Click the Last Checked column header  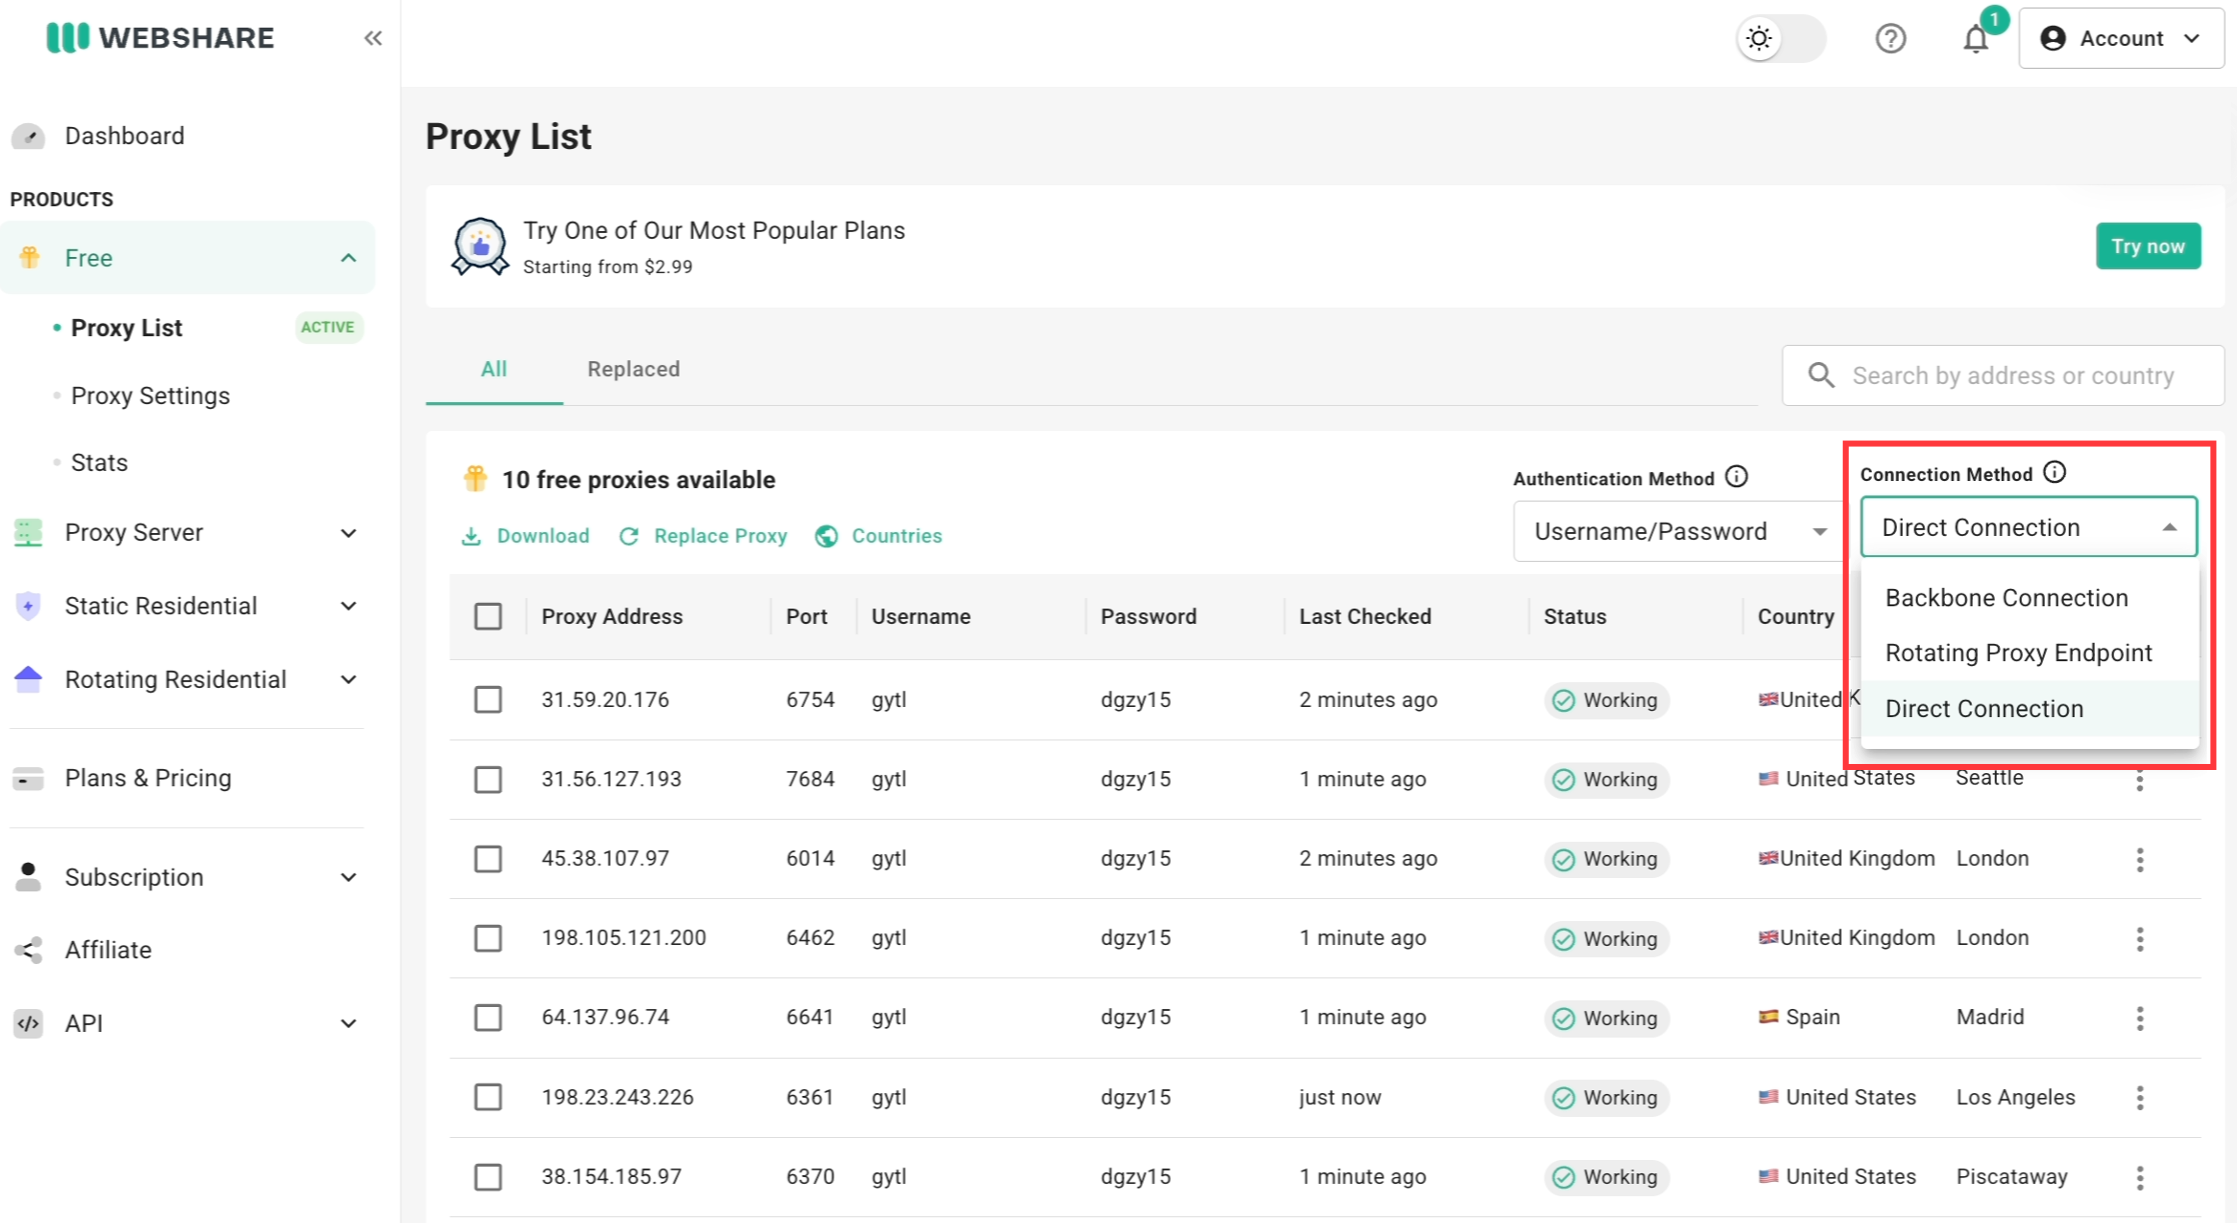pyautogui.click(x=1365, y=616)
